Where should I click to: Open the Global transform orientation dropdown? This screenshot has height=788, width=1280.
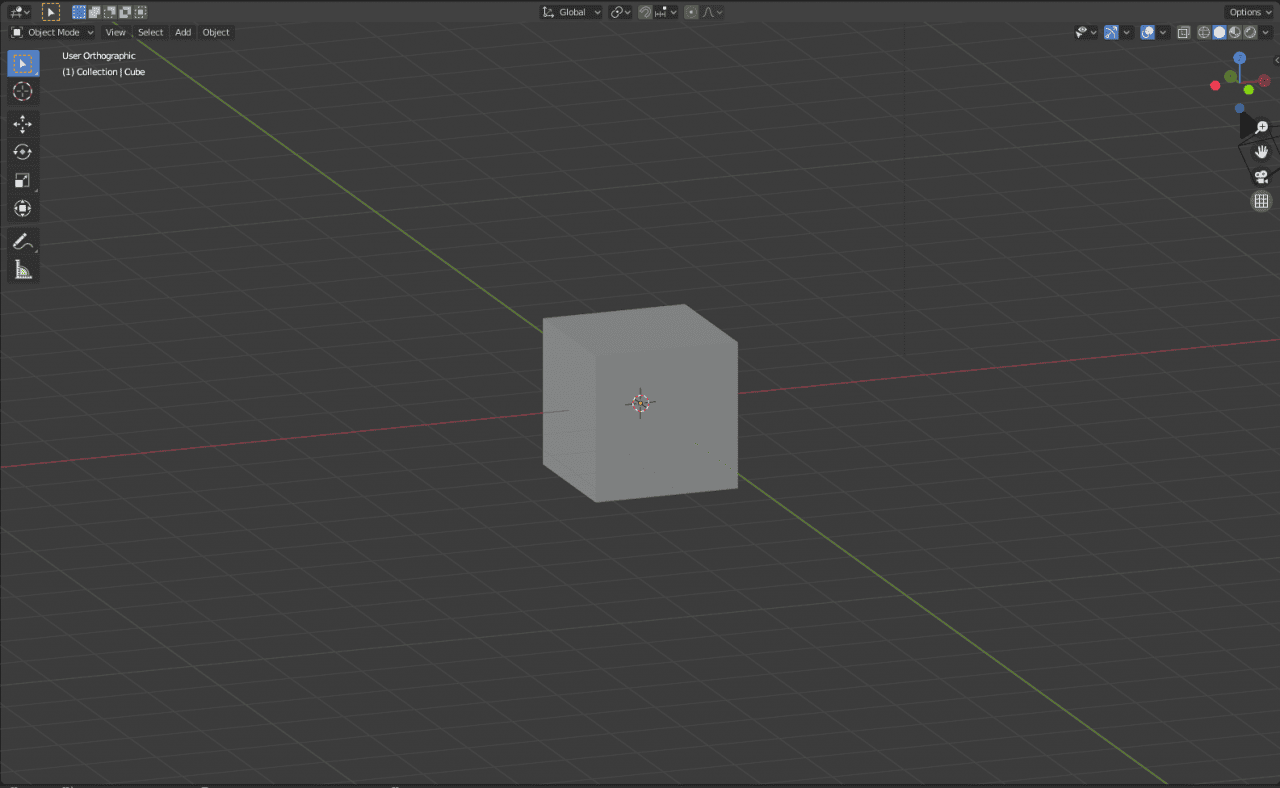coord(570,12)
